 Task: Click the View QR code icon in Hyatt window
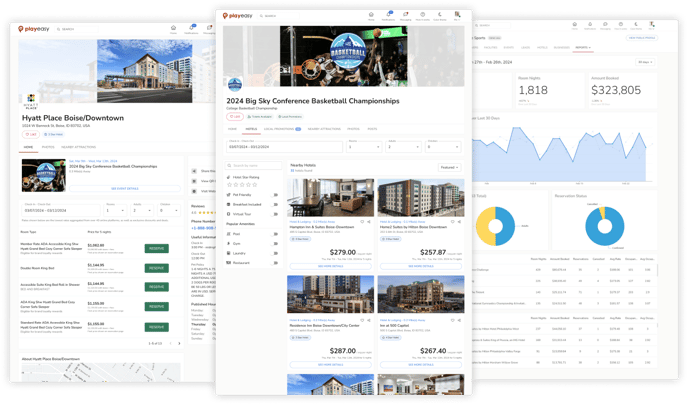(194, 181)
